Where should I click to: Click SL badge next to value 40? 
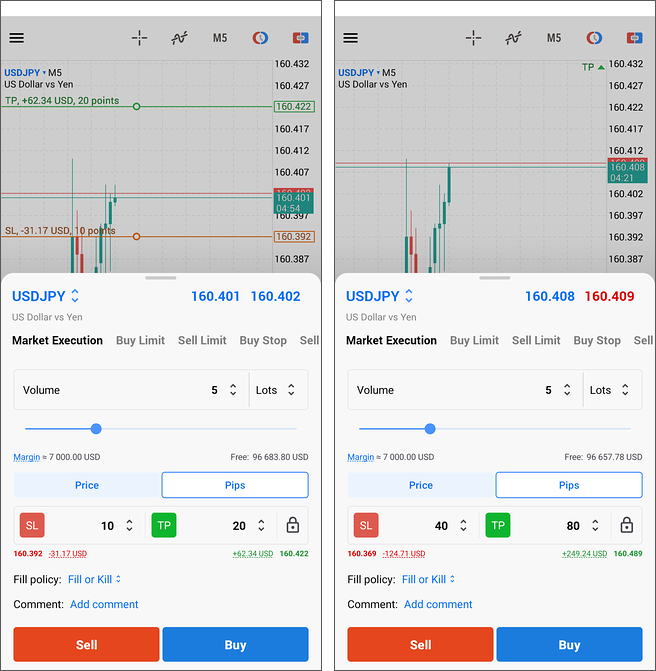(x=366, y=525)
